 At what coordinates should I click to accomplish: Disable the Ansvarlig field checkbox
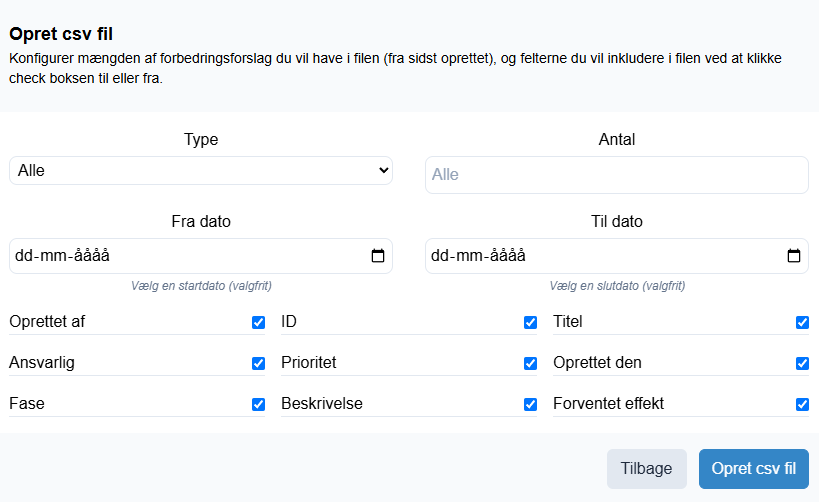[x=259, y=363]
